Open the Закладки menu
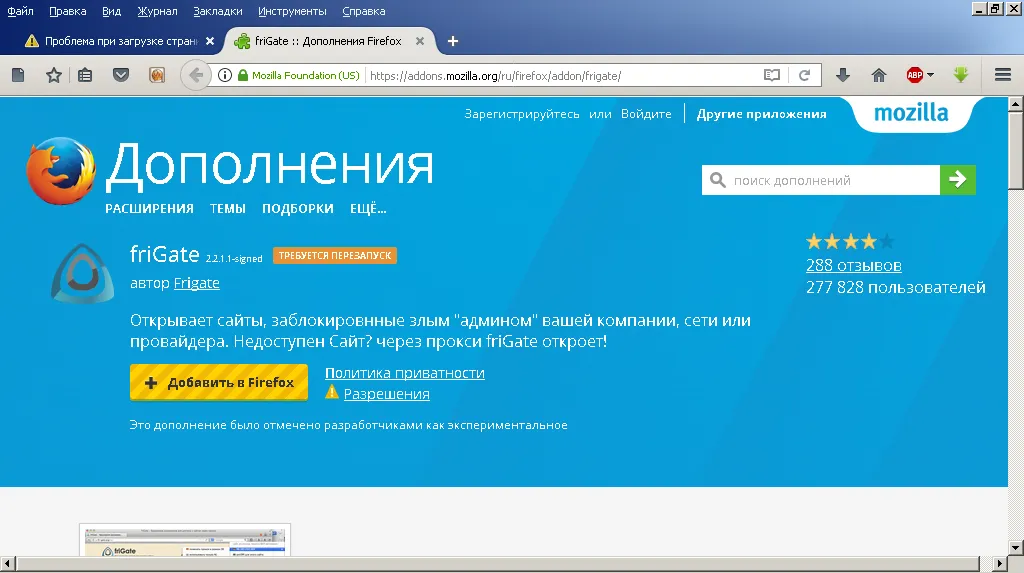Screen dimensions: 1024x573 [217, 11]
